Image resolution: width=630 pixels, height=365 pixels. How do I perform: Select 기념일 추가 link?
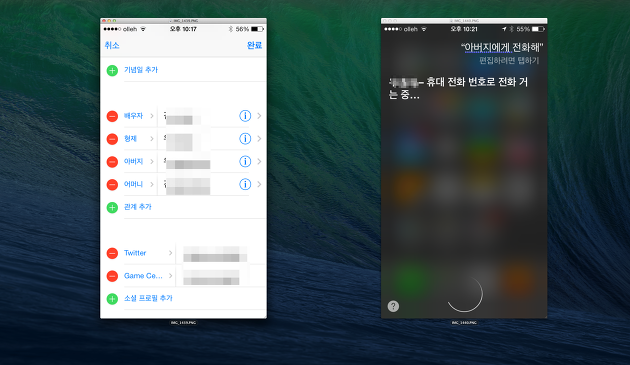pos(141,70)
